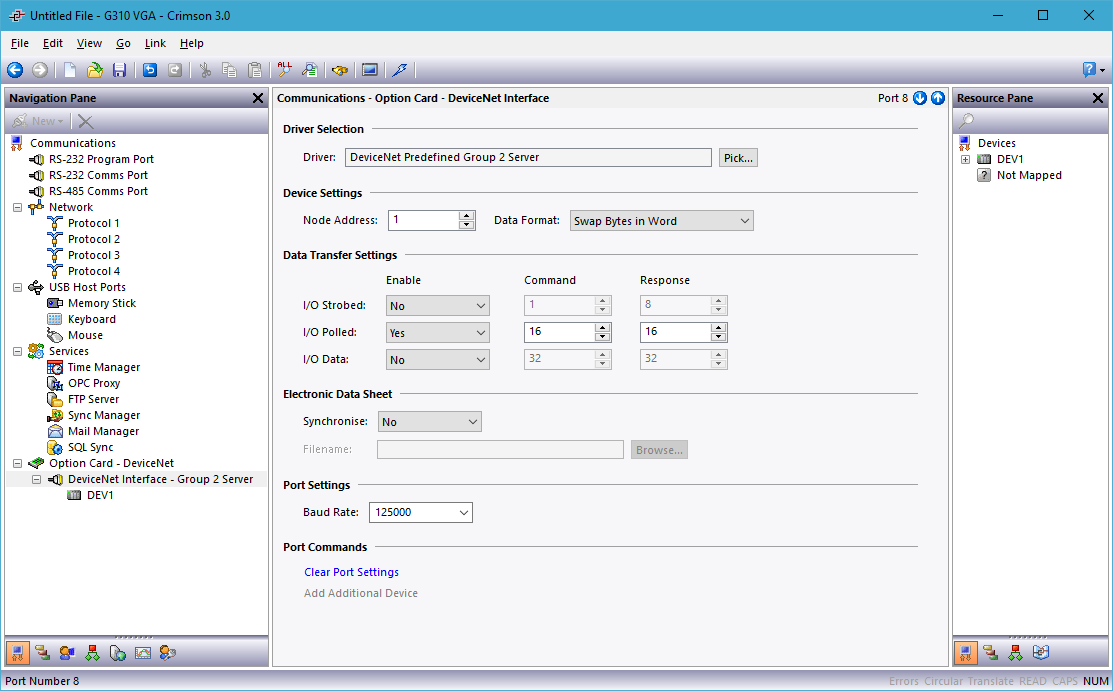Screen dimensions: 1113x691
Task: Show System library icon in Resource Pane
Action: 1041,652
